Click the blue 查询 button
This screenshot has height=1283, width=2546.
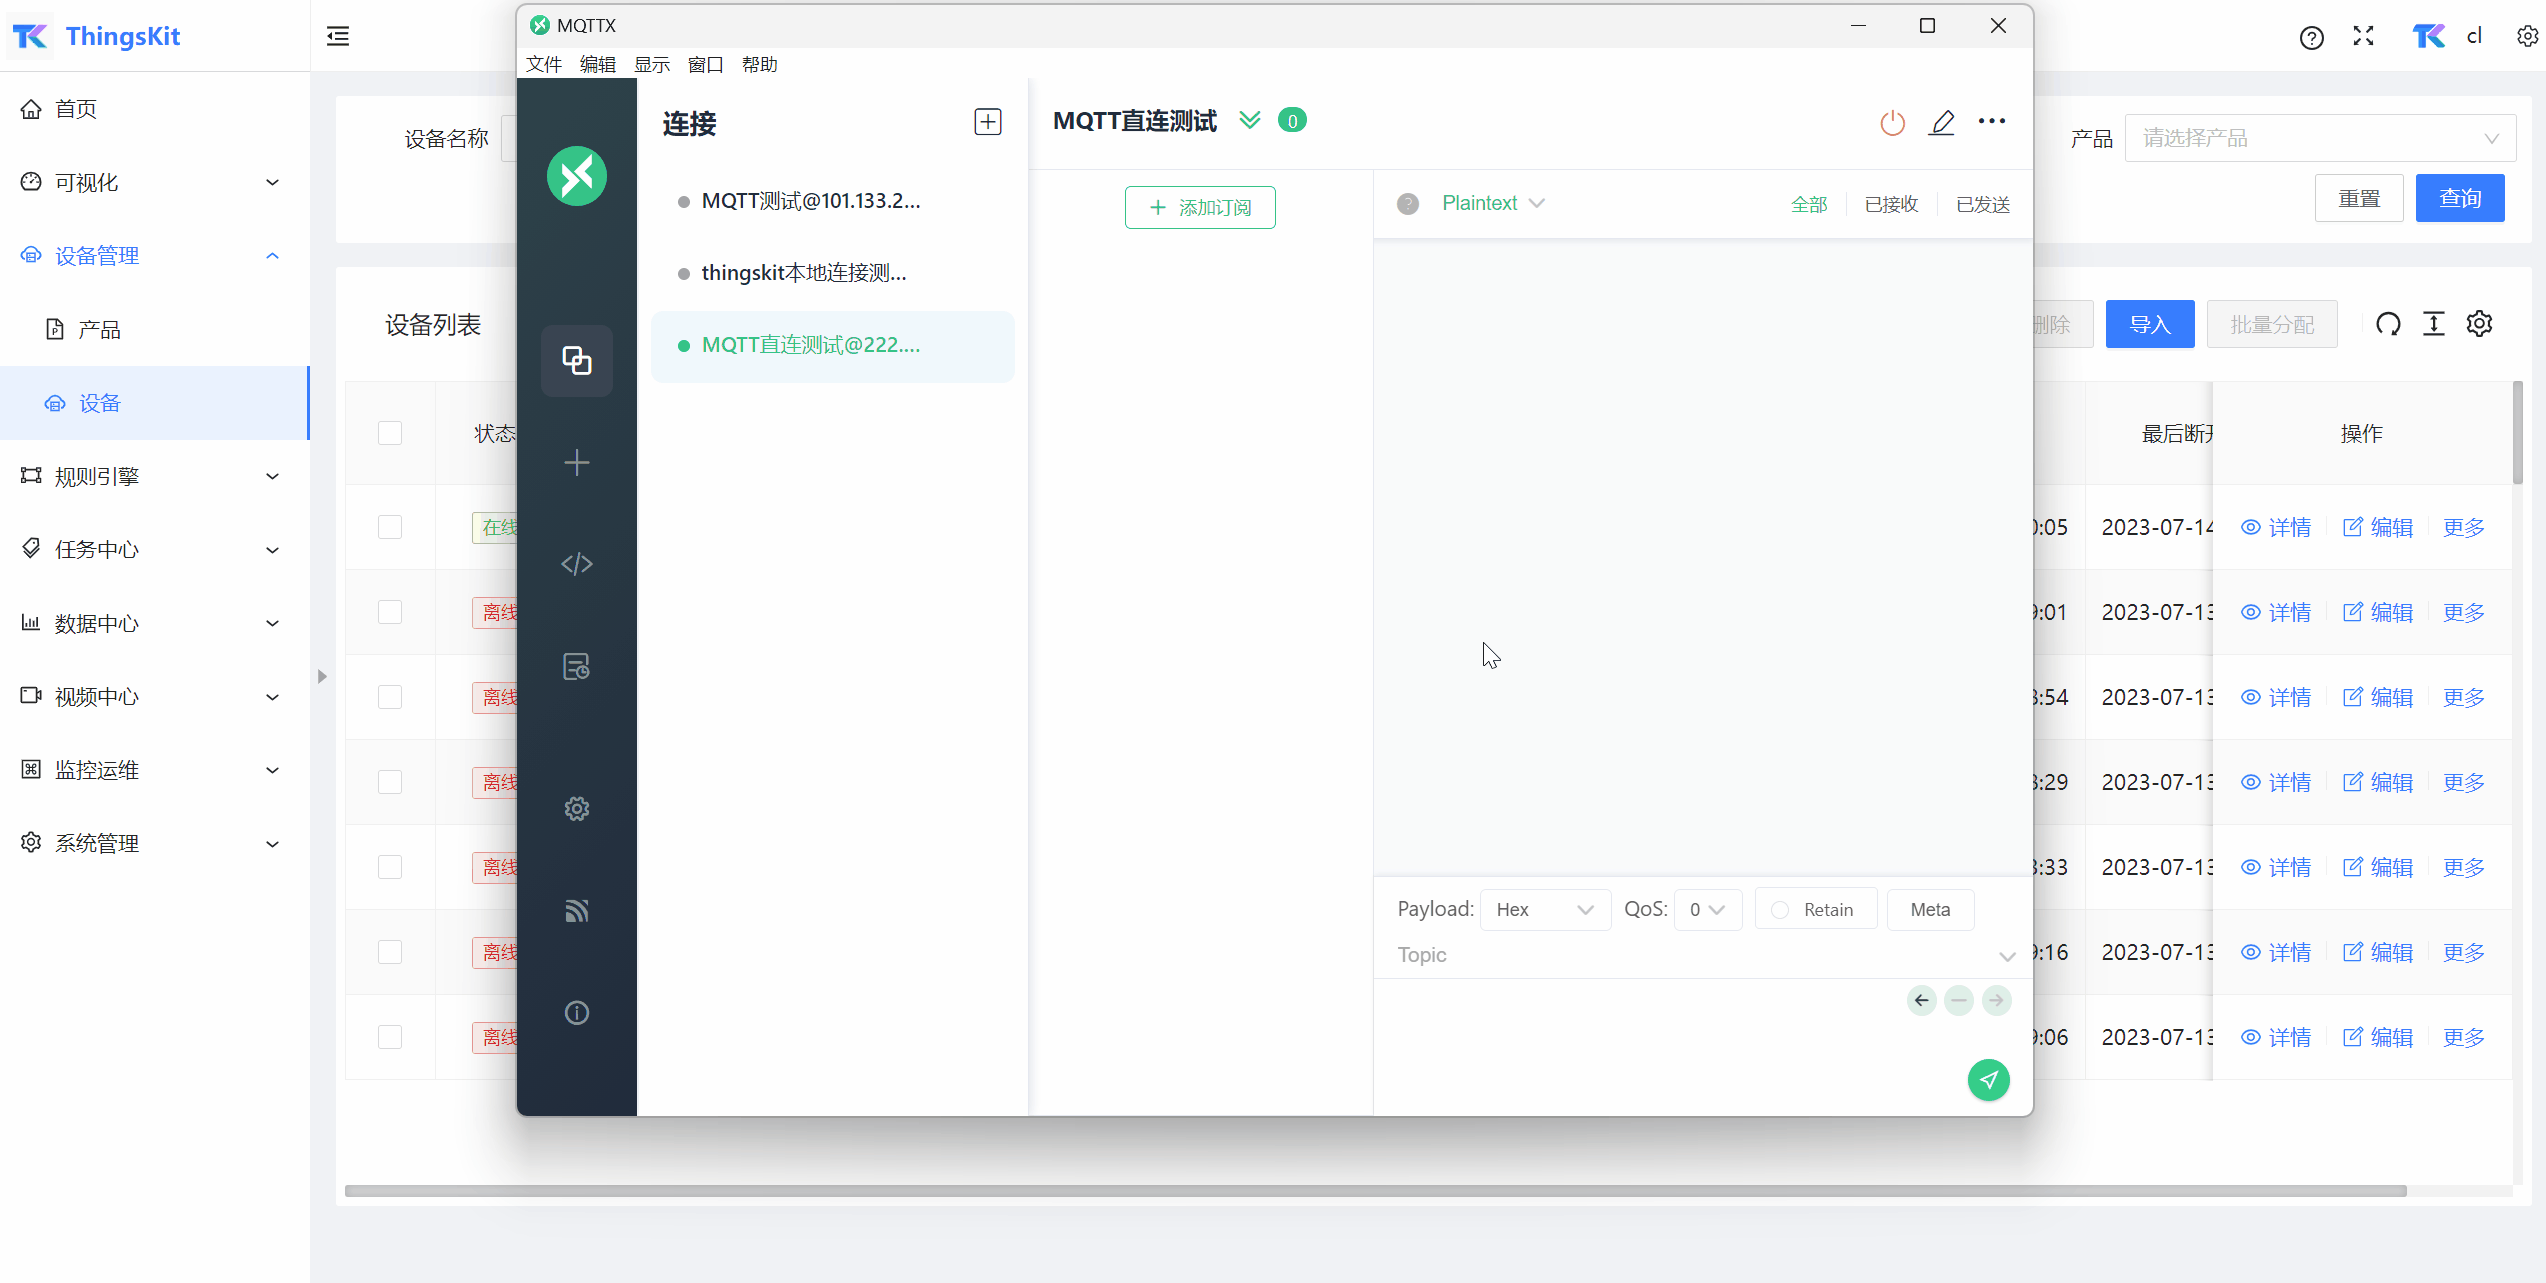[x=2459, y=198]
